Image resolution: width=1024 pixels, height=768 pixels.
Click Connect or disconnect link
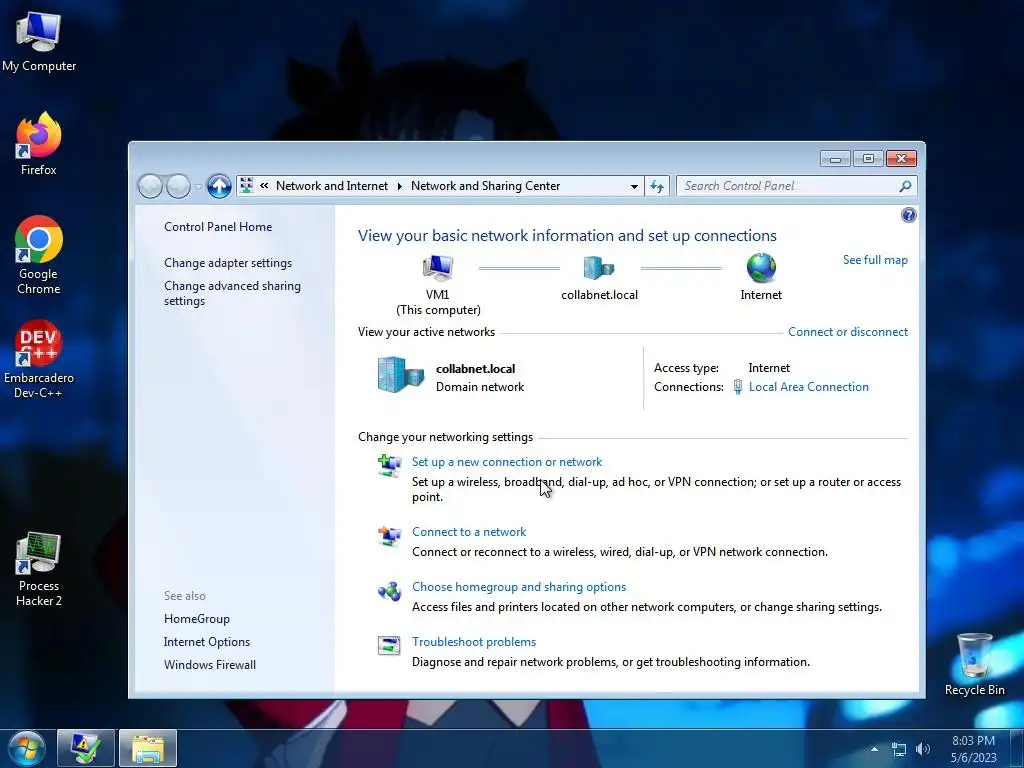848,332
